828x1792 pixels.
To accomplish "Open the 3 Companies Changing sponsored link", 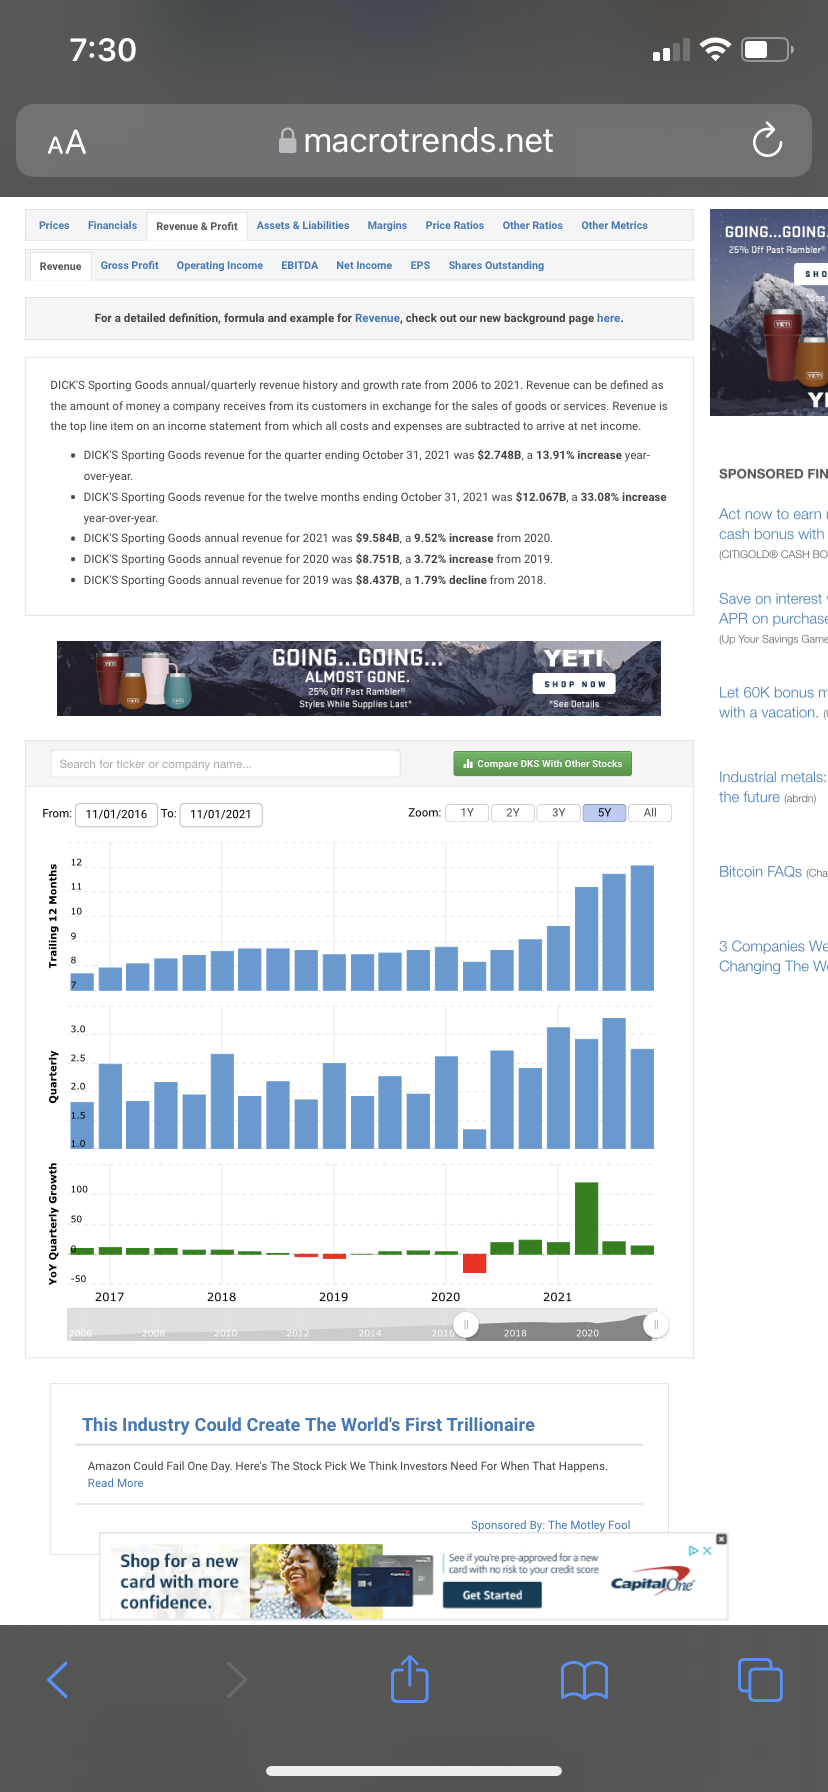I will [773, 956].
